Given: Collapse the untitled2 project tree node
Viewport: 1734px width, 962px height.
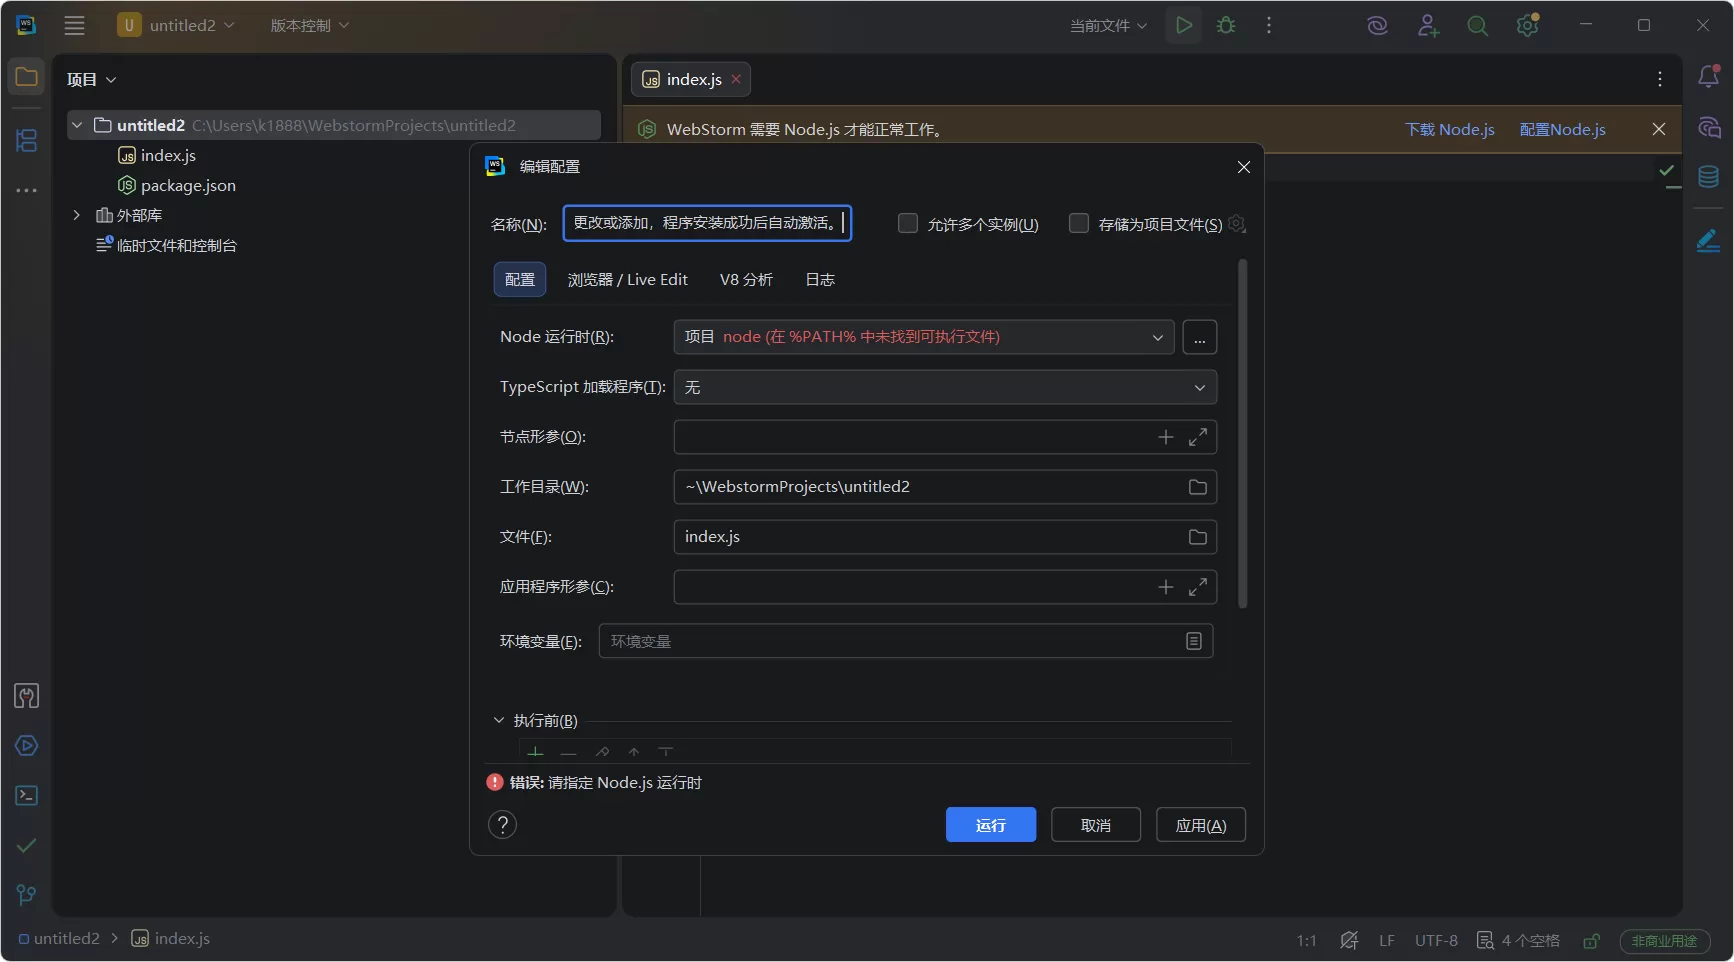Looking at the screenshot, I should tap(76, 125).
